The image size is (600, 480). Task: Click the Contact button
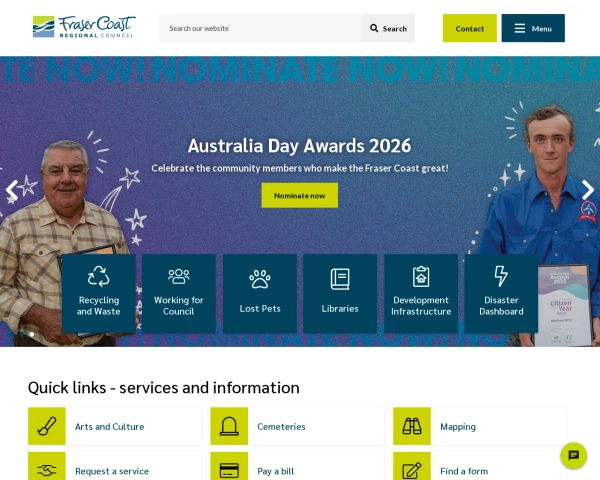(x=470, y=28)
